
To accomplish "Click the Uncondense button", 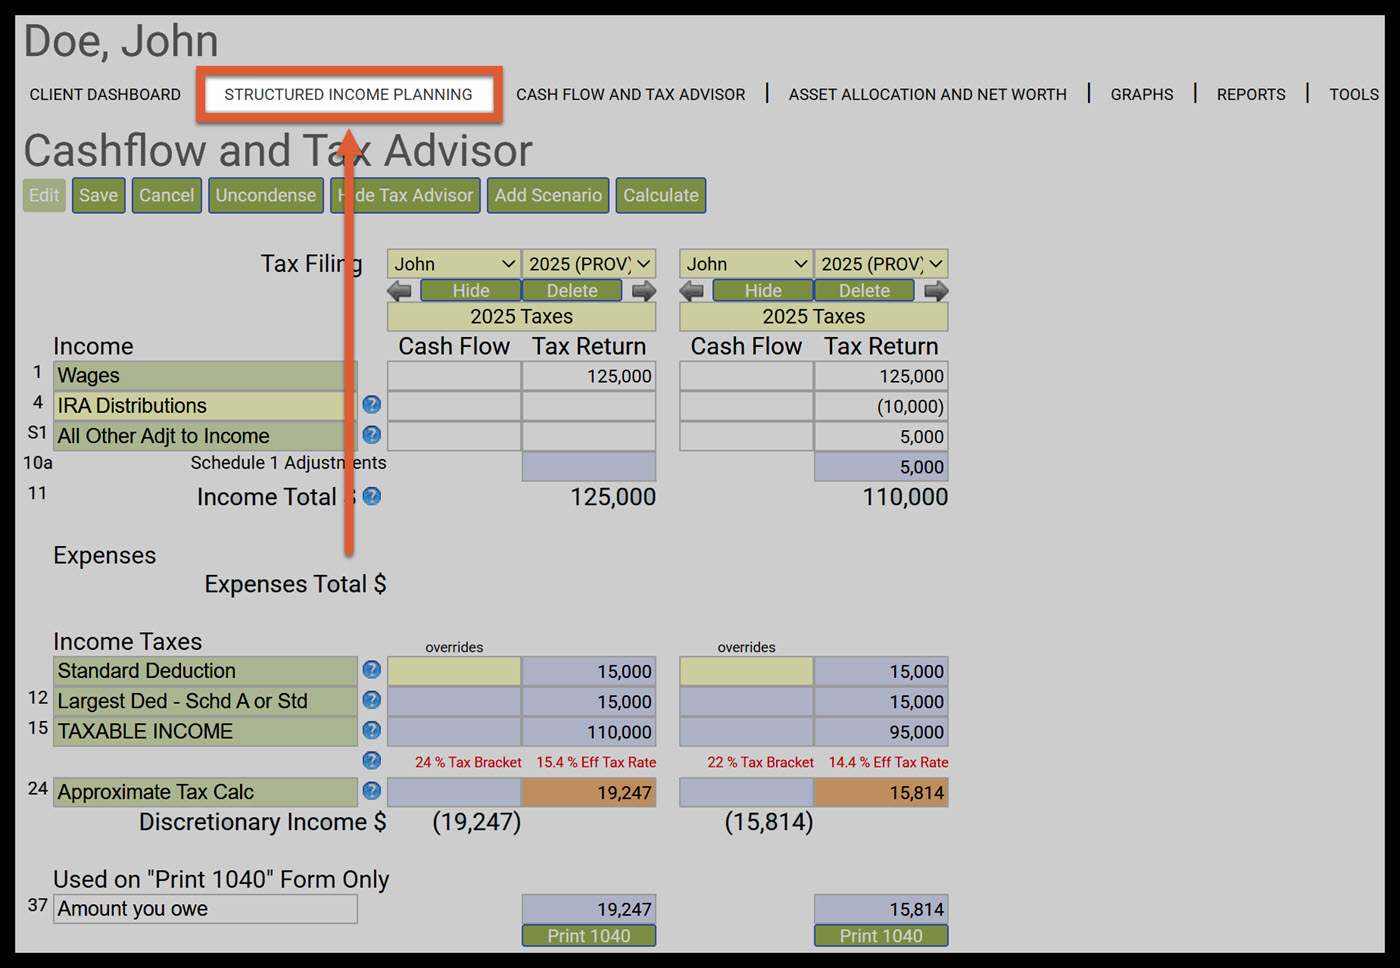I will 266,195.
